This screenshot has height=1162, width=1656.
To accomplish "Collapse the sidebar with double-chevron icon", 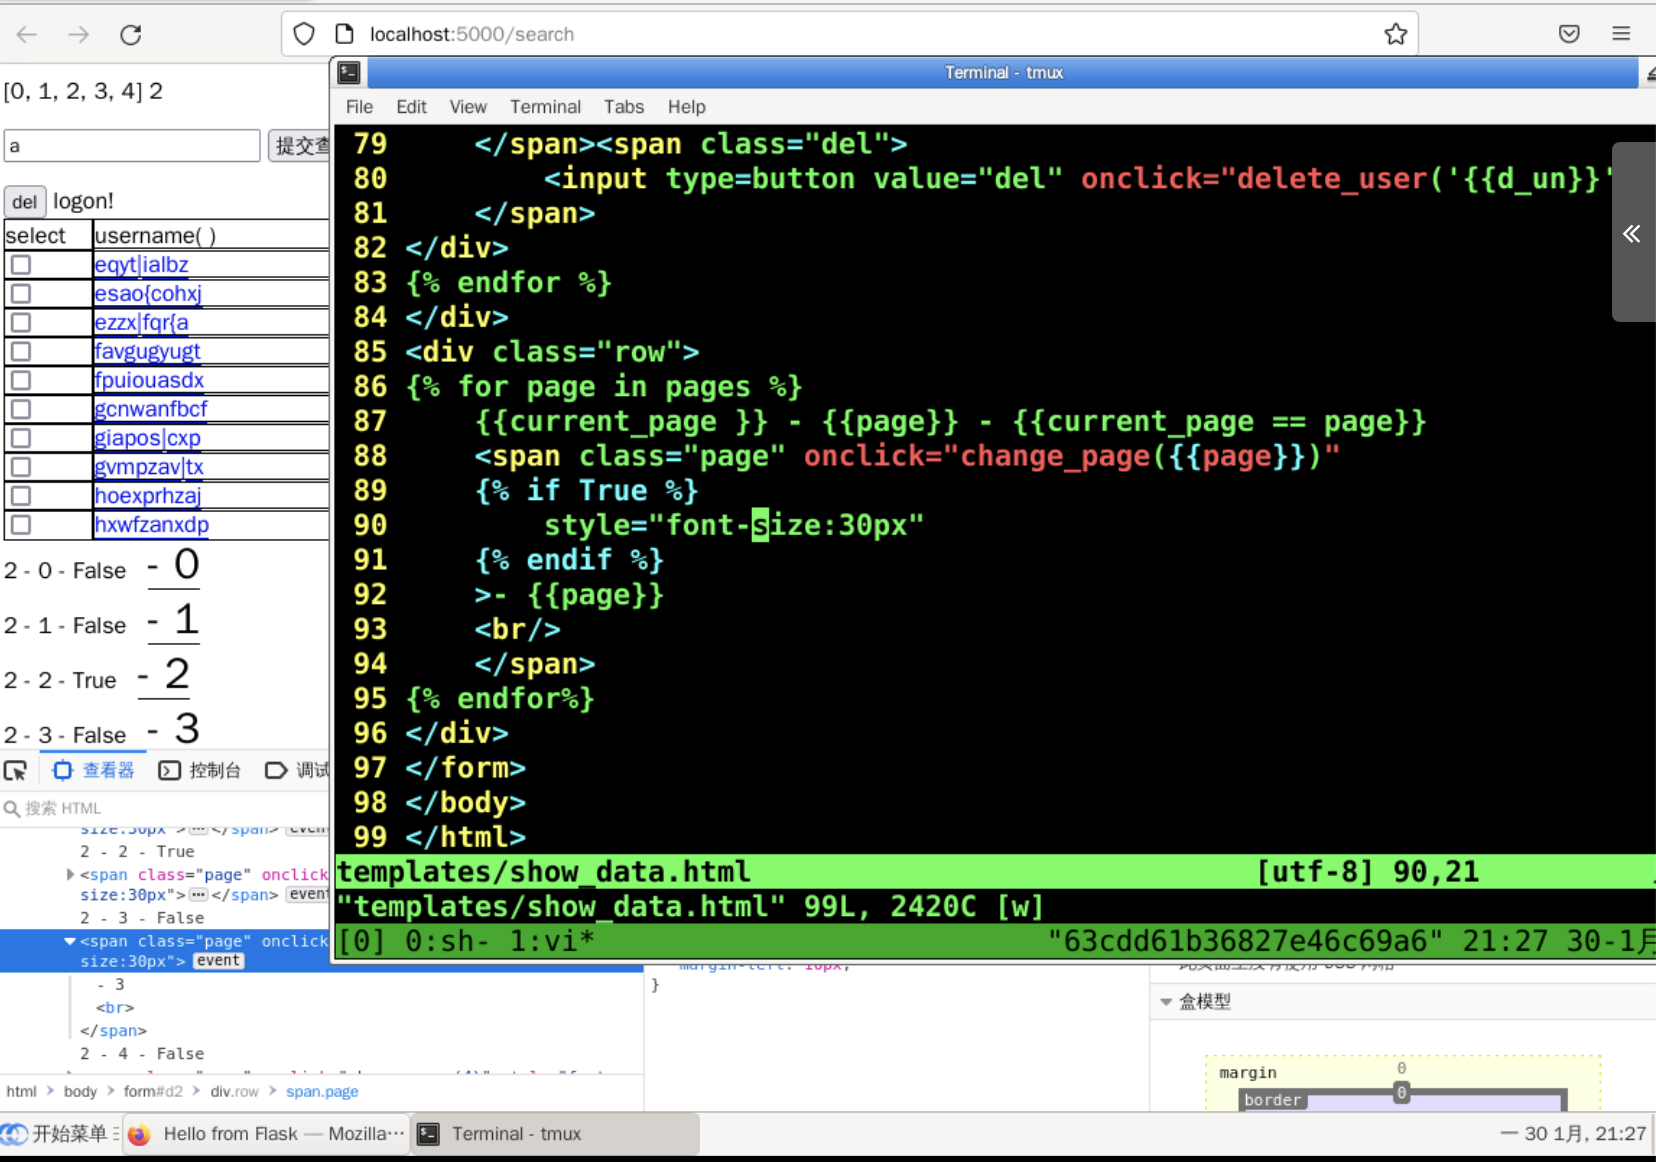I will [x=1631, y=234].
